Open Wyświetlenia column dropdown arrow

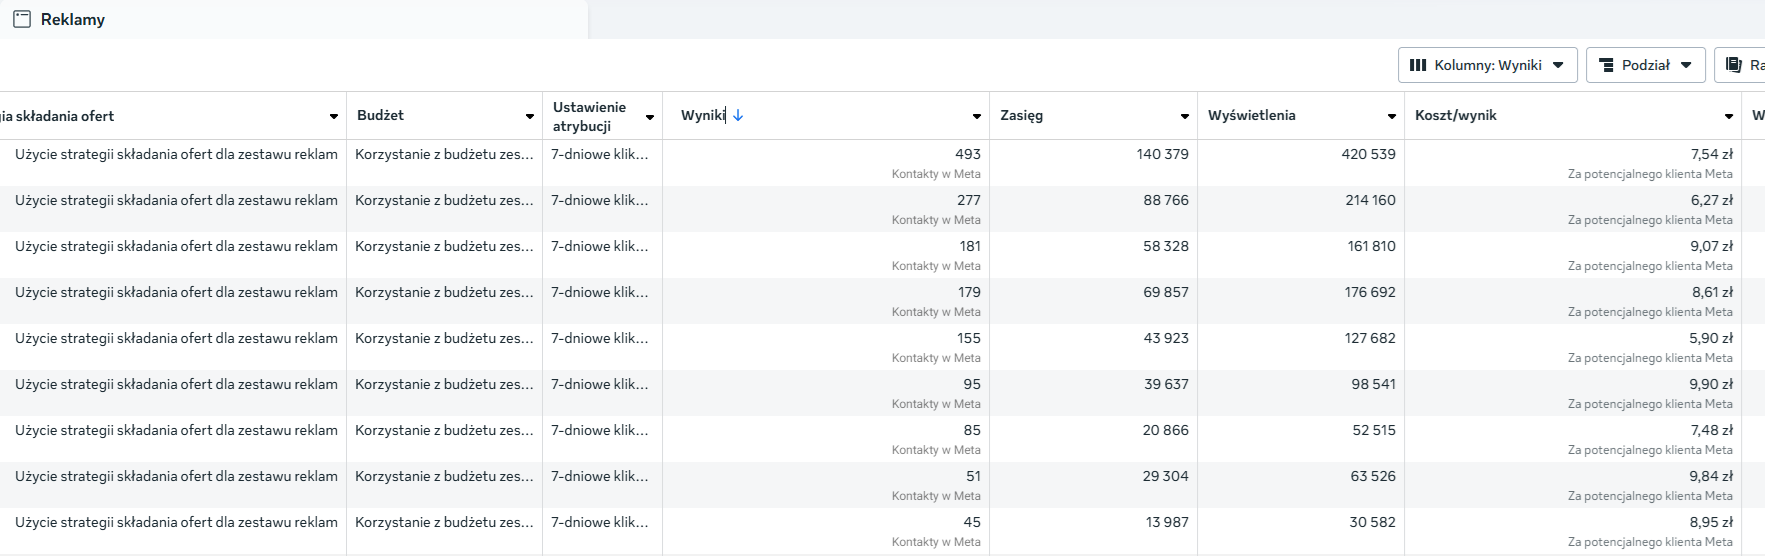[x=1392, y=116]
